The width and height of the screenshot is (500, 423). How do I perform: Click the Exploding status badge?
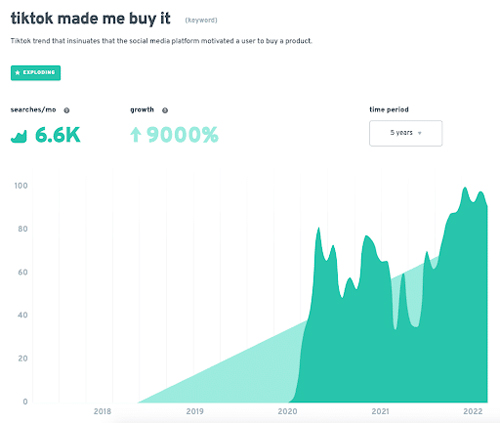36,73
